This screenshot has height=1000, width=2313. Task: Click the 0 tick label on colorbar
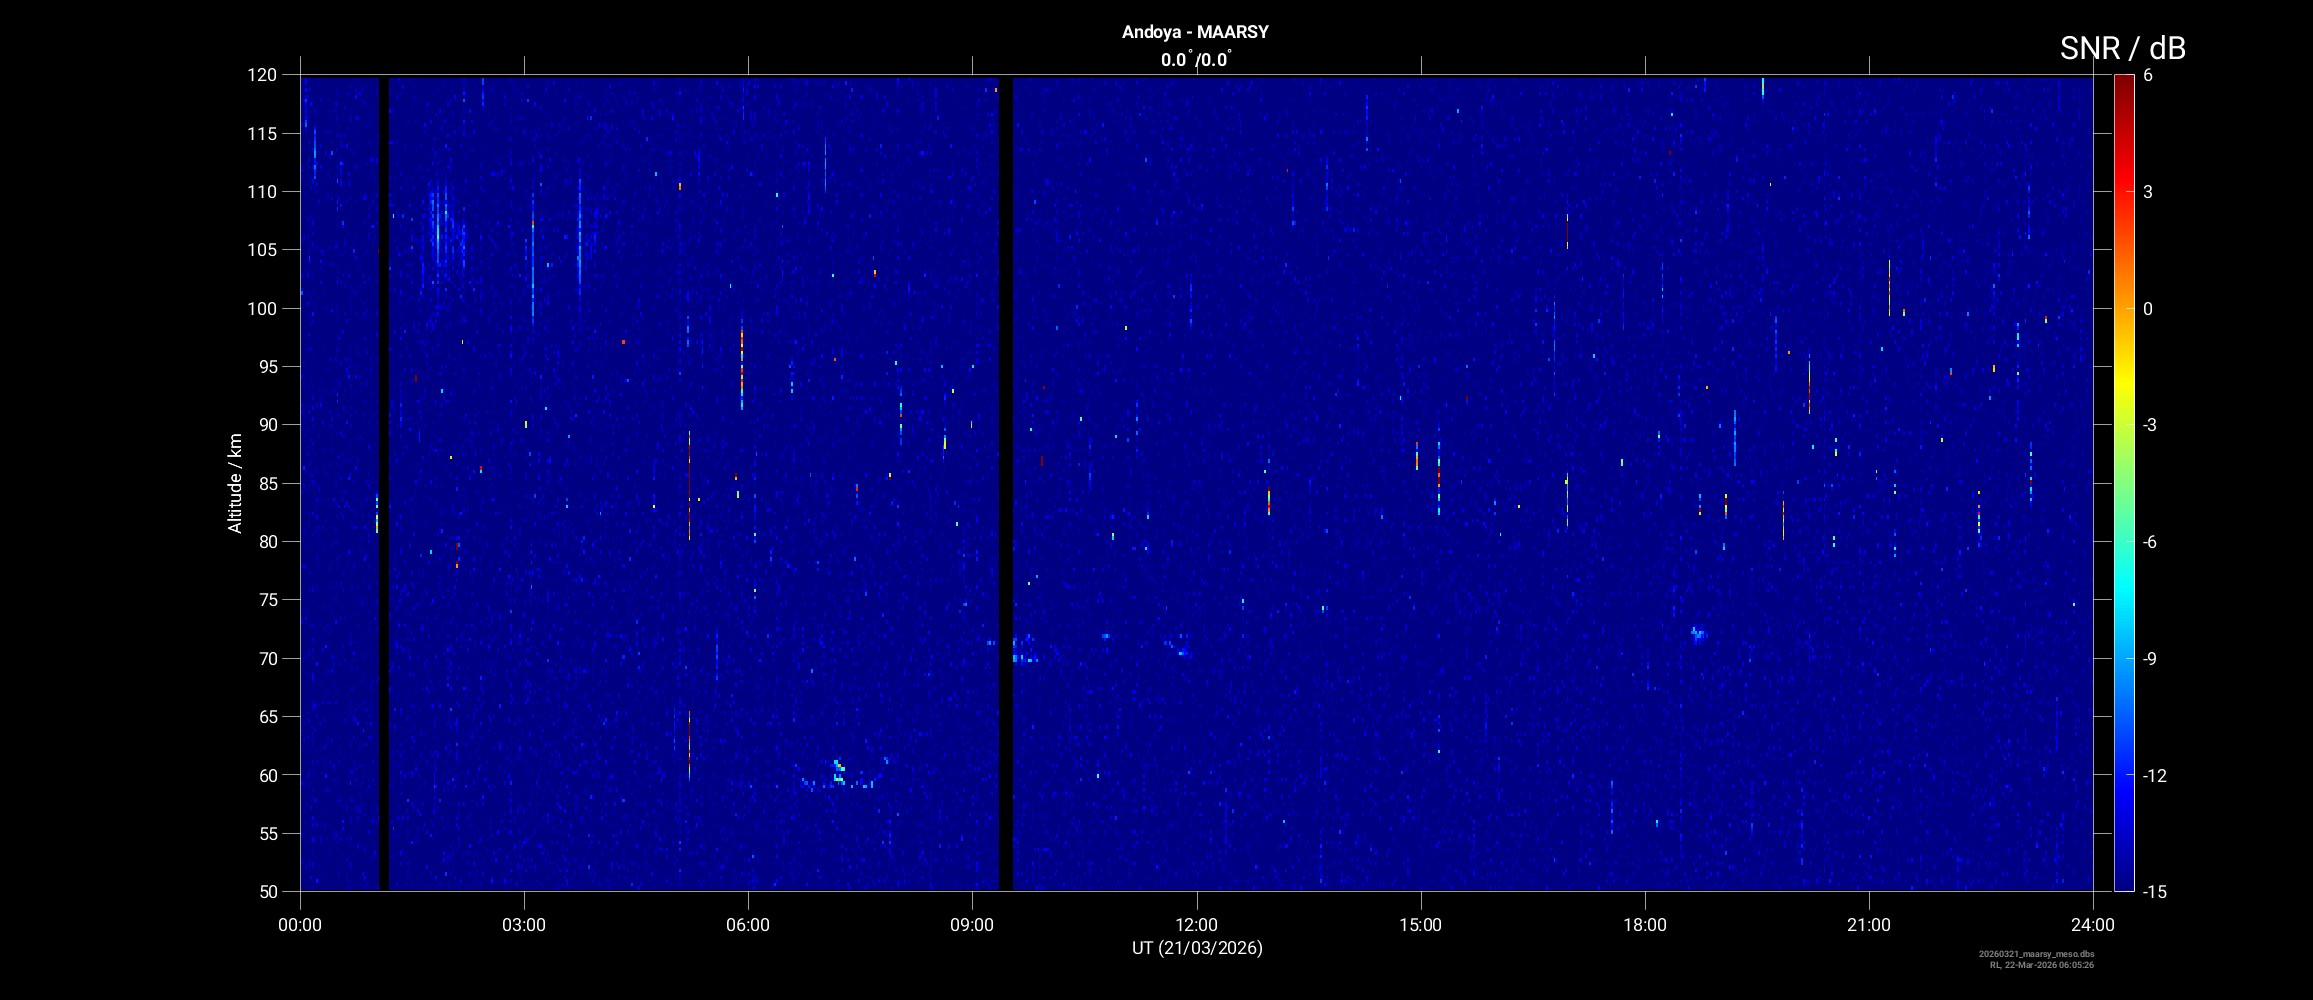pos(2148,309)
